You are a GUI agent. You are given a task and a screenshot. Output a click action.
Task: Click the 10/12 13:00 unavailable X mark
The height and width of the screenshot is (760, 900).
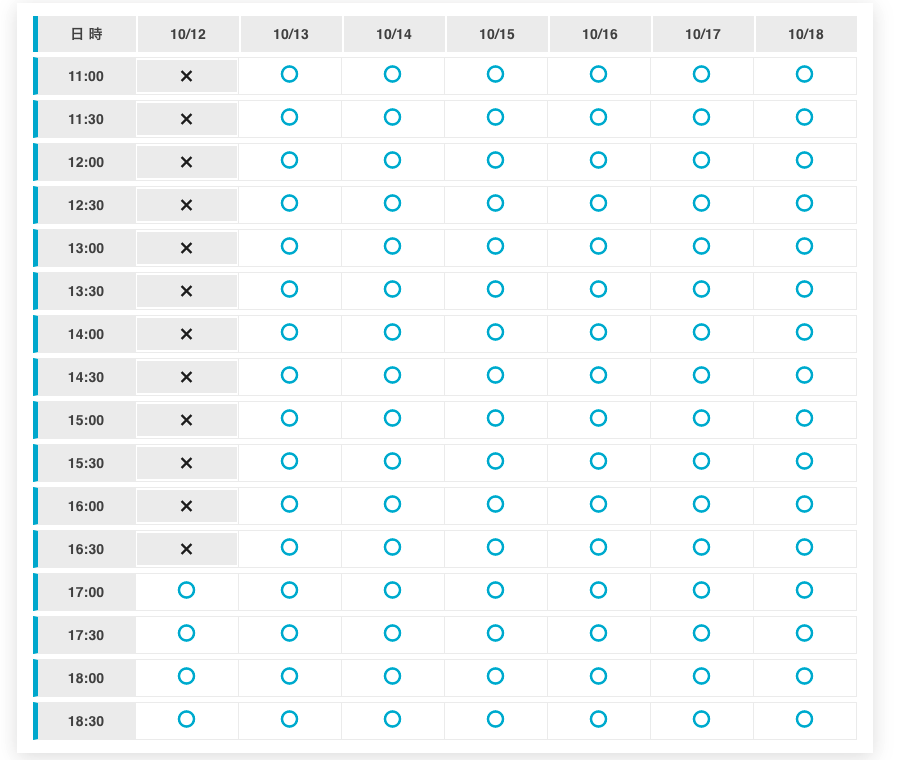(187, 249)
